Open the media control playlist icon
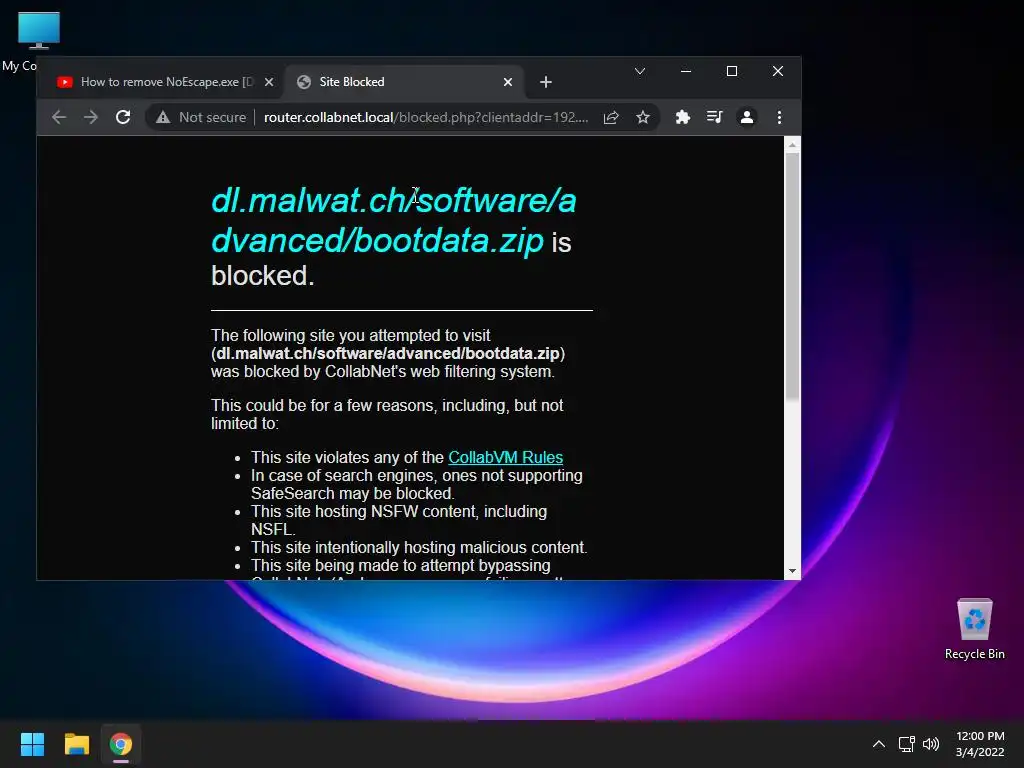This screenshot has height=768, width=1024. pyautogui.click(x=714, y=118)
